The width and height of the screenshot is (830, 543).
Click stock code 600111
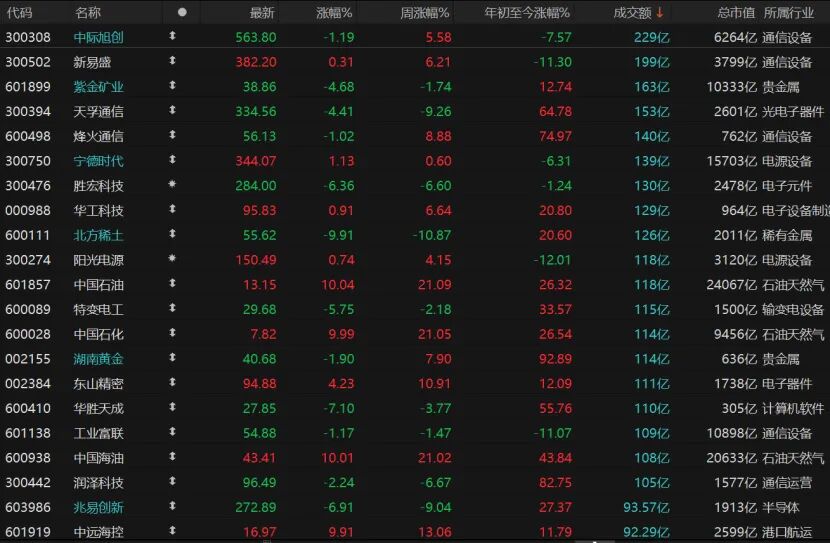pos(28,236)
